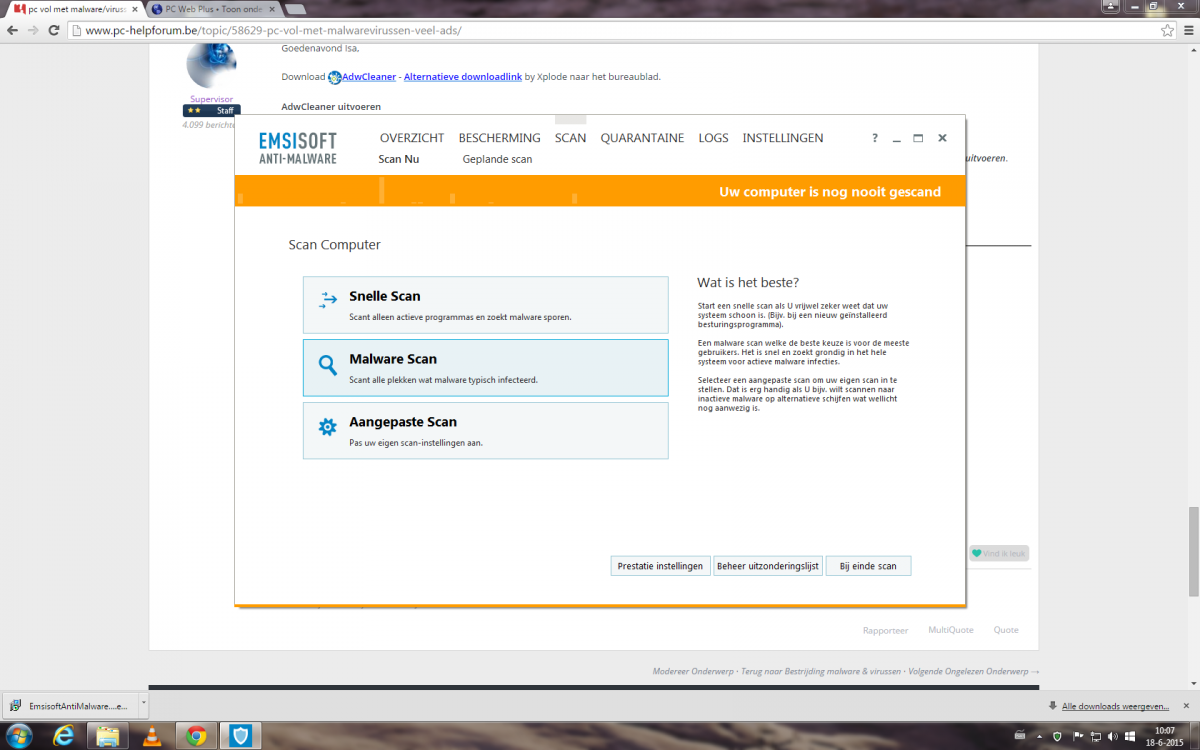Click the Emsisoft help question mark
The height and width of the screenshot is (750, 1200).
(x=875, y=138)
